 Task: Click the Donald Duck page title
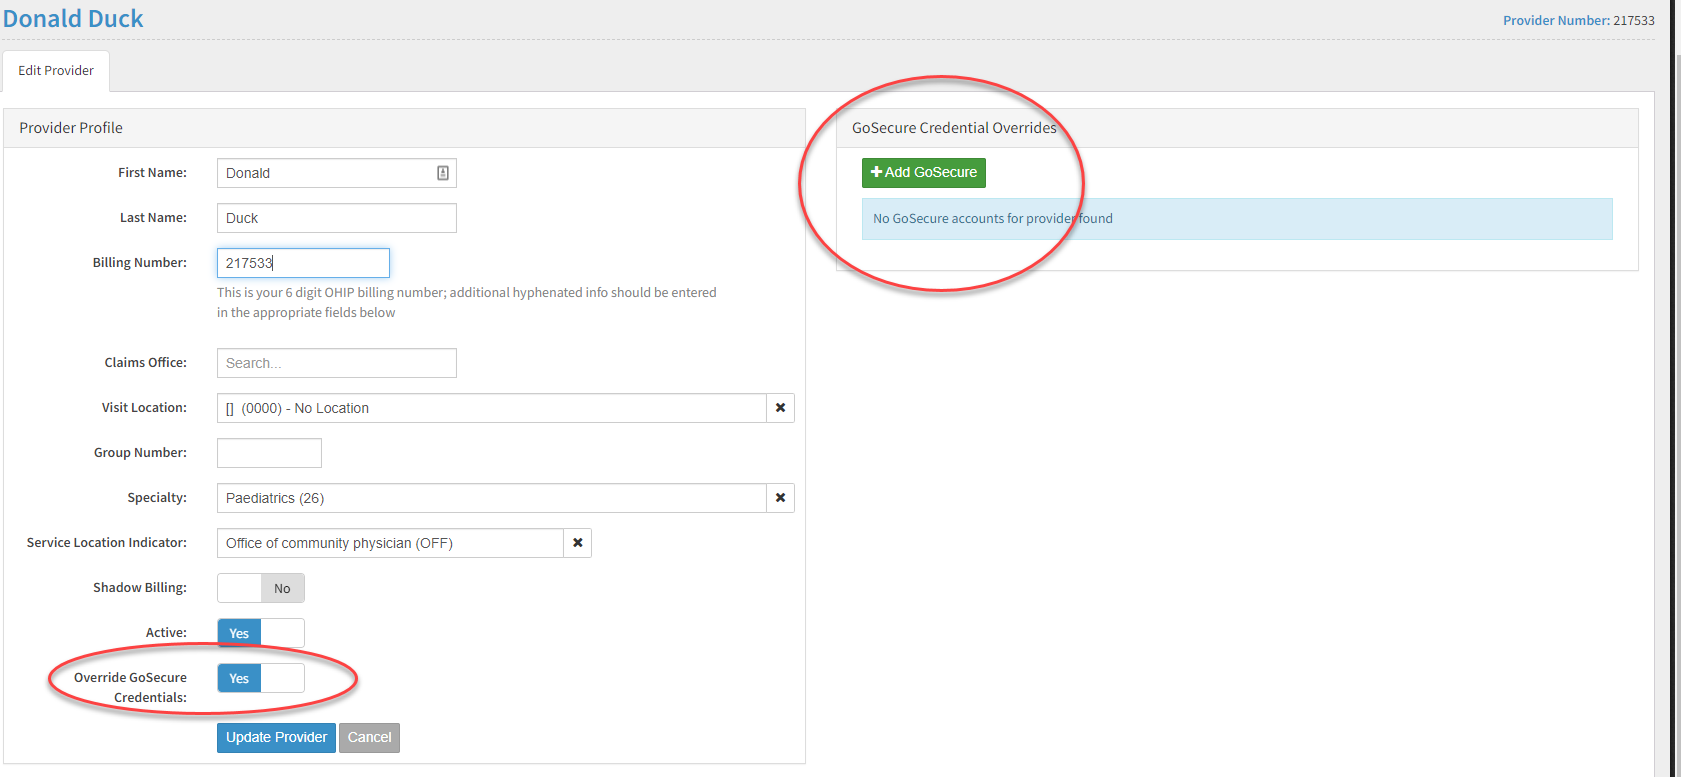pyautogui.click(x=73, y=19)
